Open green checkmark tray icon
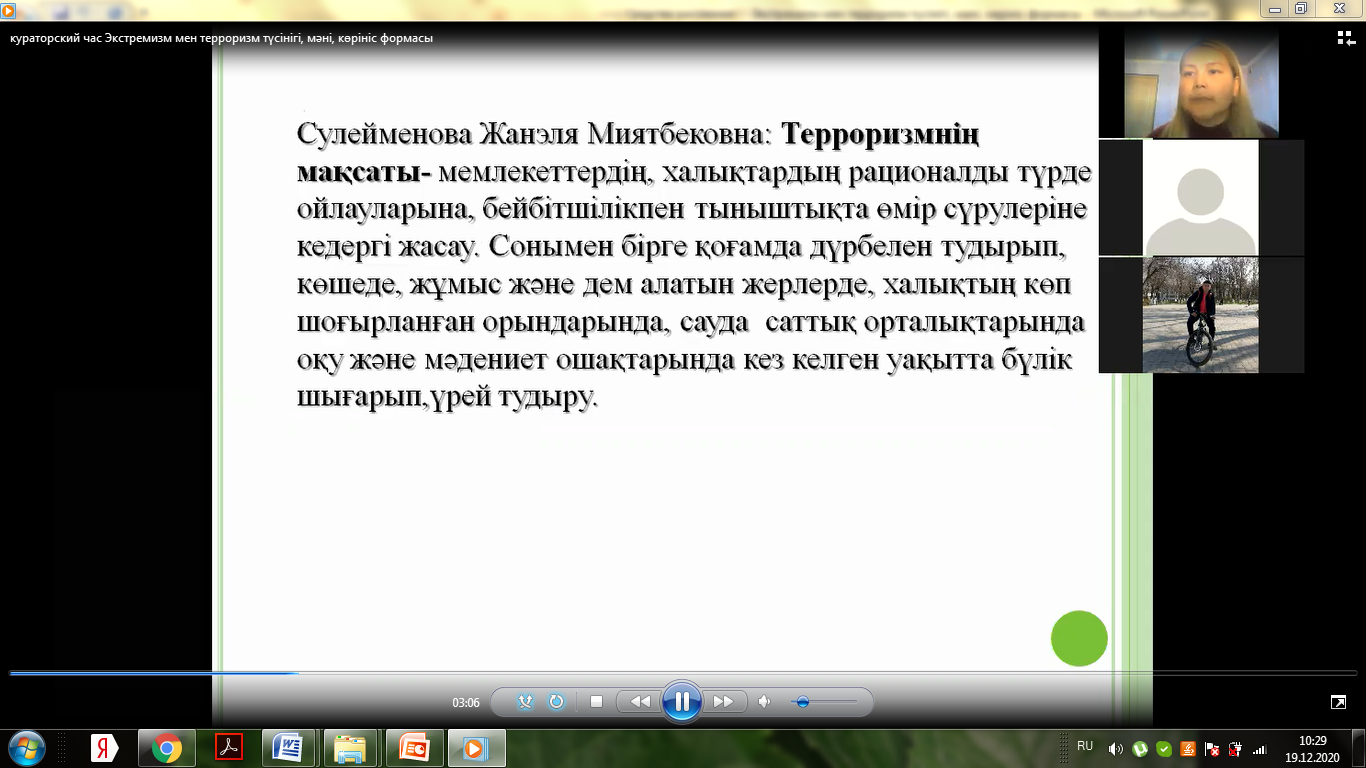1366x768 pixels. click(1164, 749)
